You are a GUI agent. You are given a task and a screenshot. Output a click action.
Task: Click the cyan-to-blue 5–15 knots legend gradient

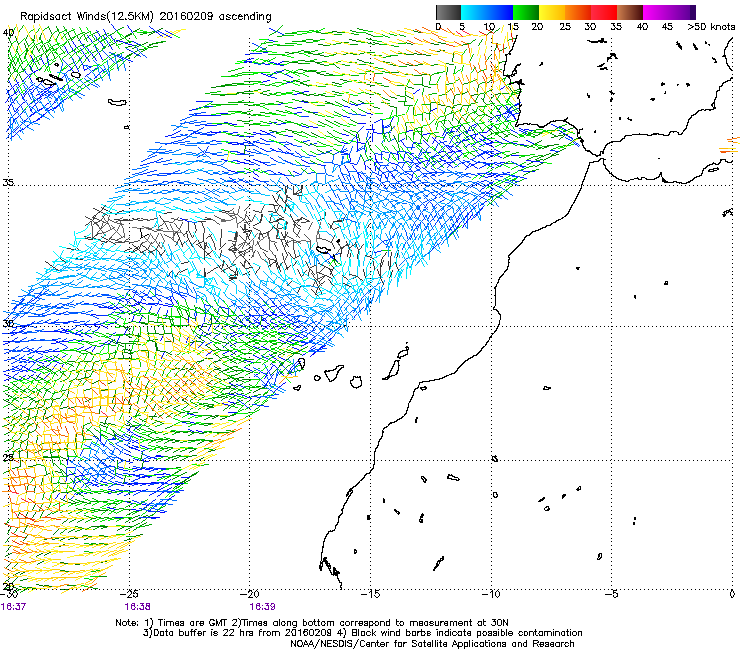point(487,12)
